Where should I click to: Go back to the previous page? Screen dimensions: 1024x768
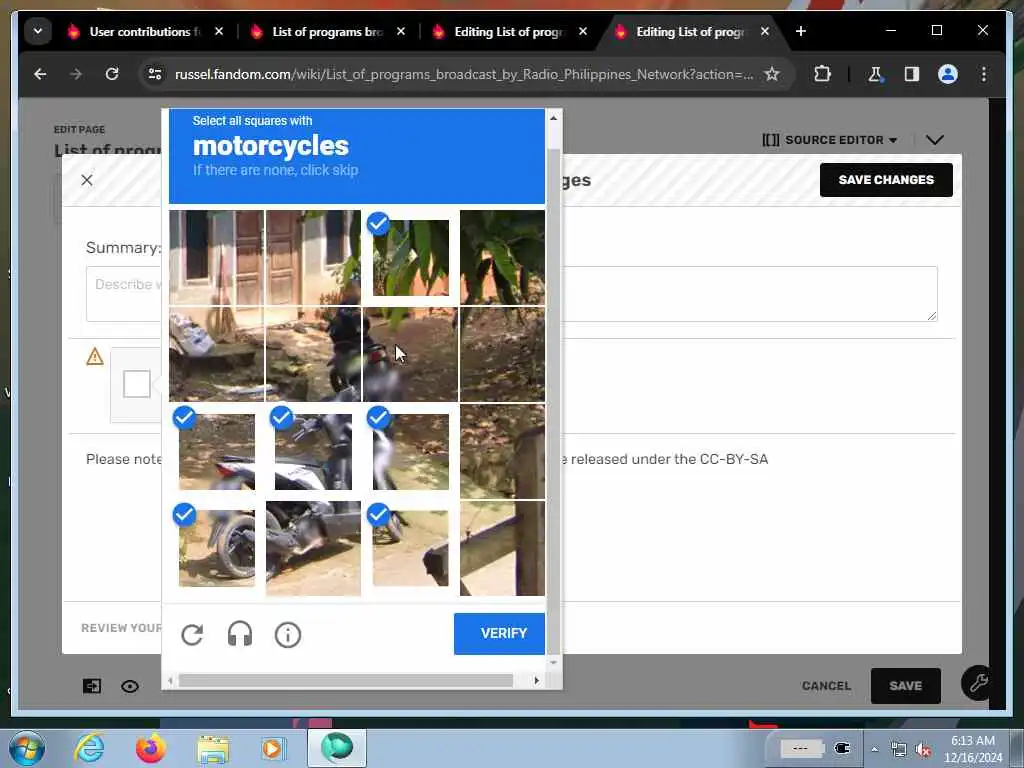click(40, 74)
